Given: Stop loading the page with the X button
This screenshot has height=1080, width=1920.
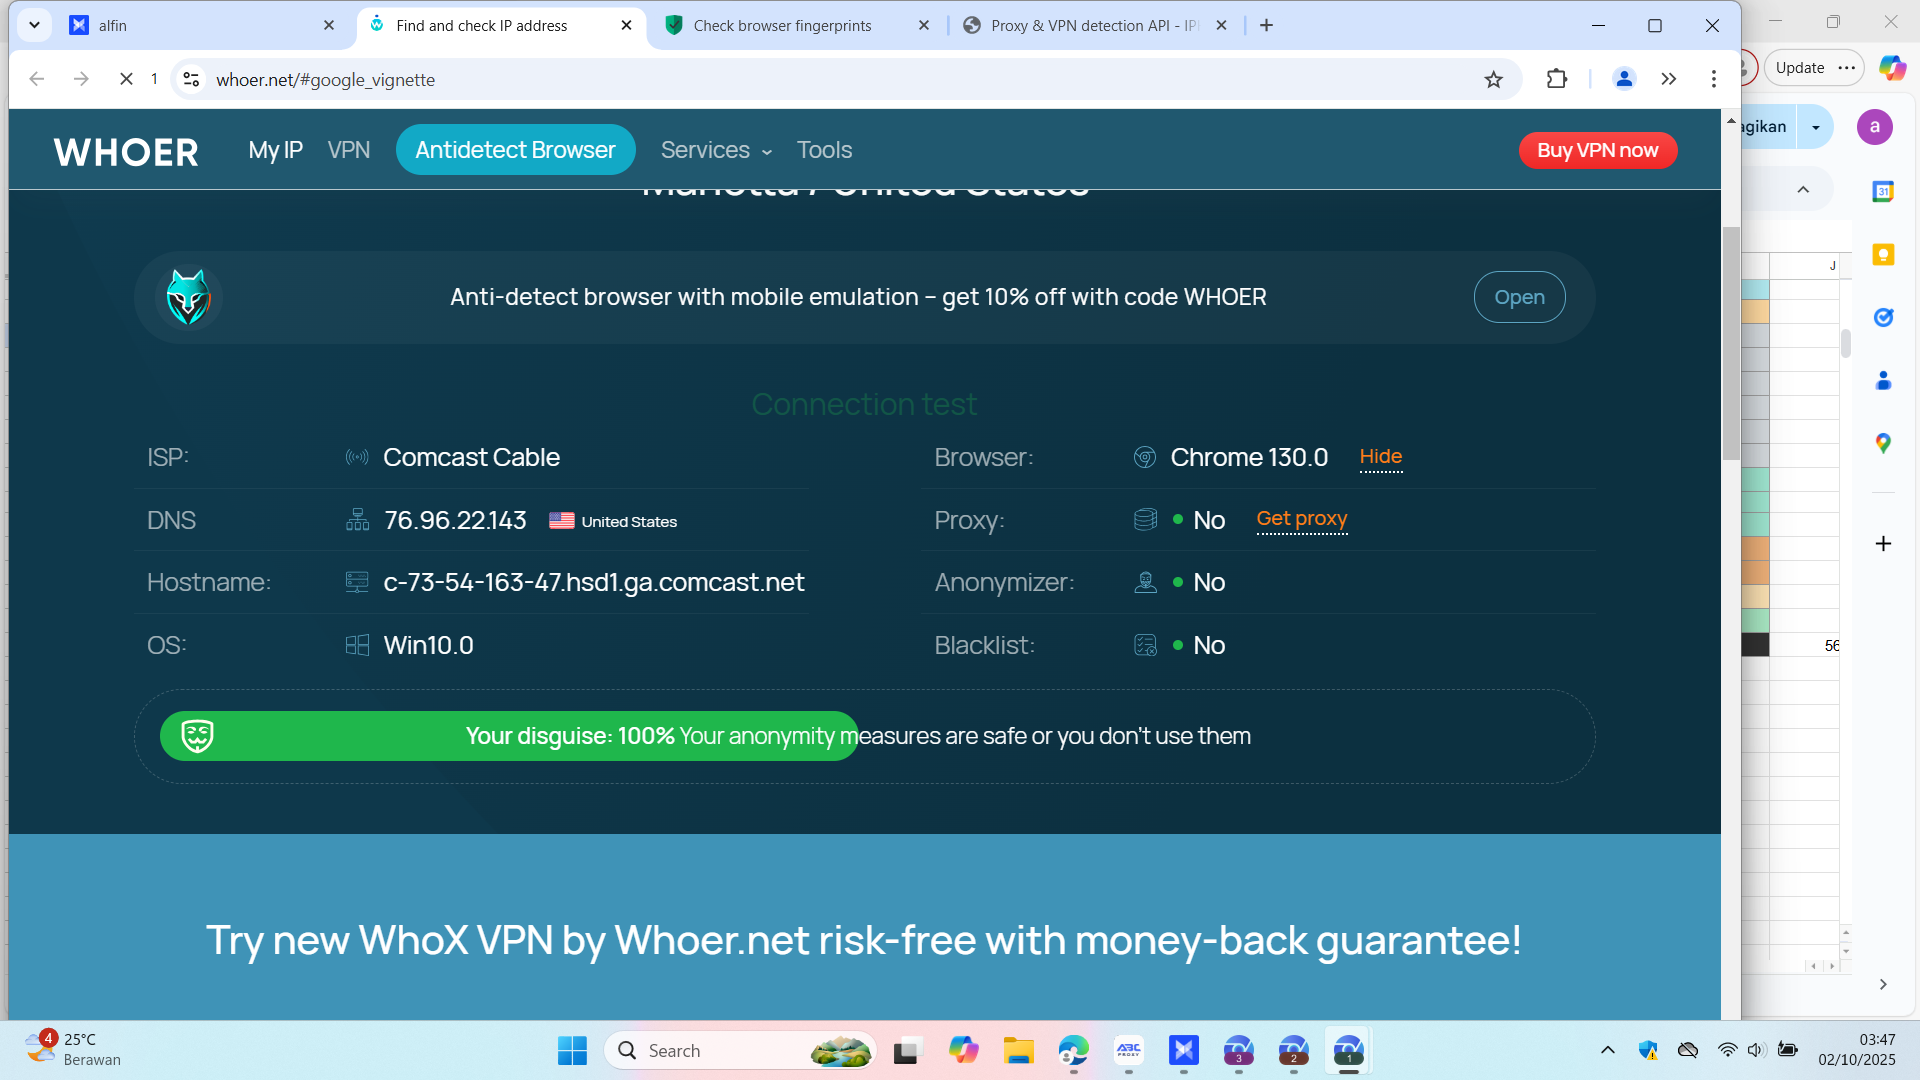Looking at the screenshot, I should (126, 79).
